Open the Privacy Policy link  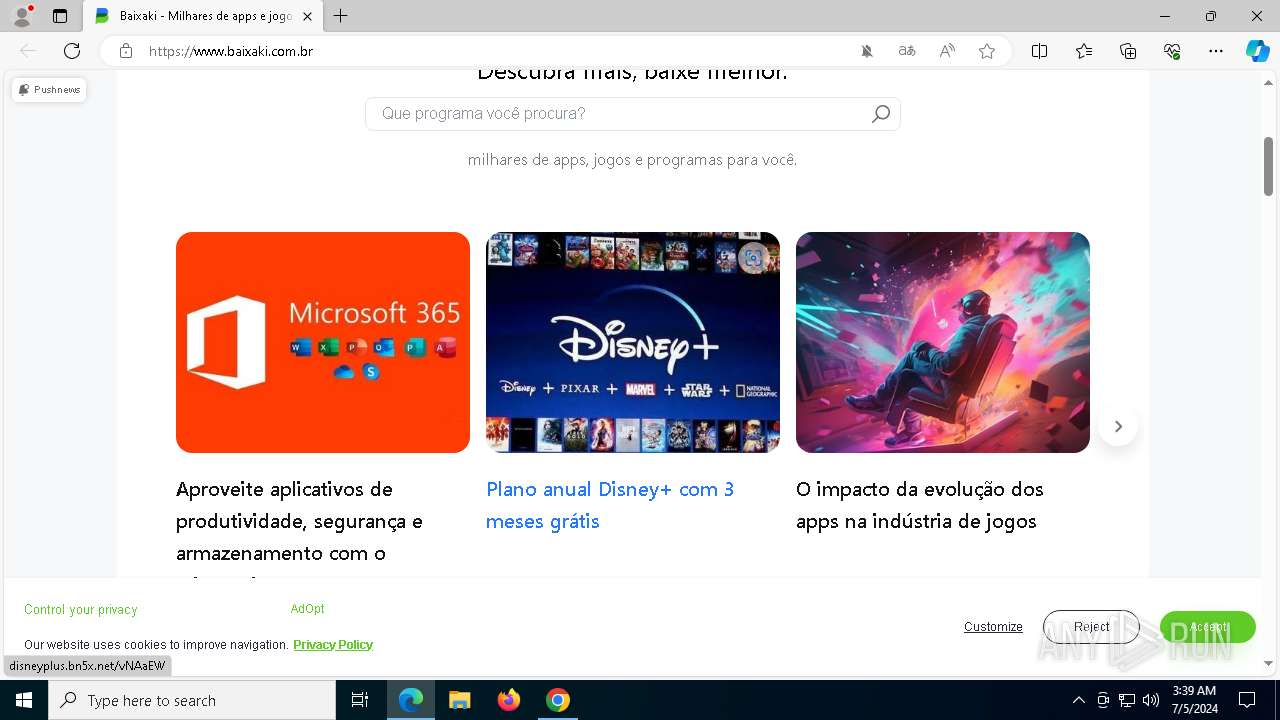[x=333, y=645]
